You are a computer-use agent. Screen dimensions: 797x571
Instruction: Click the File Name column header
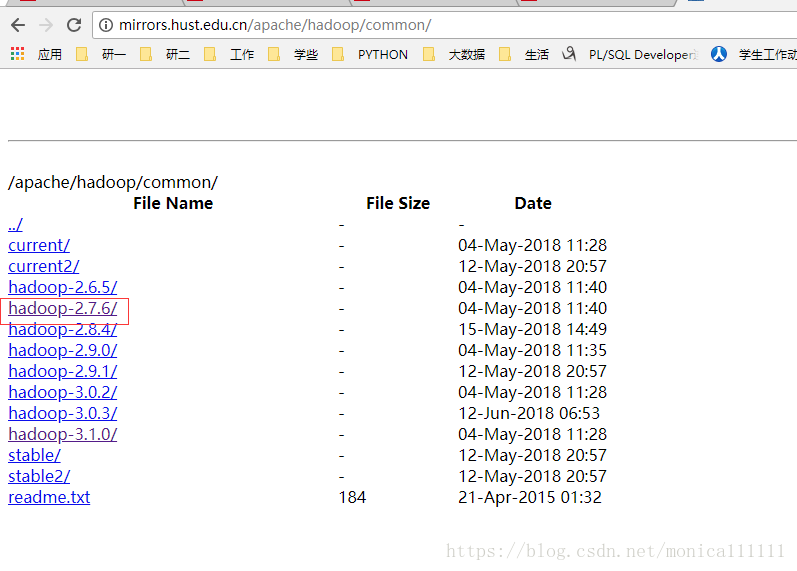173,203
